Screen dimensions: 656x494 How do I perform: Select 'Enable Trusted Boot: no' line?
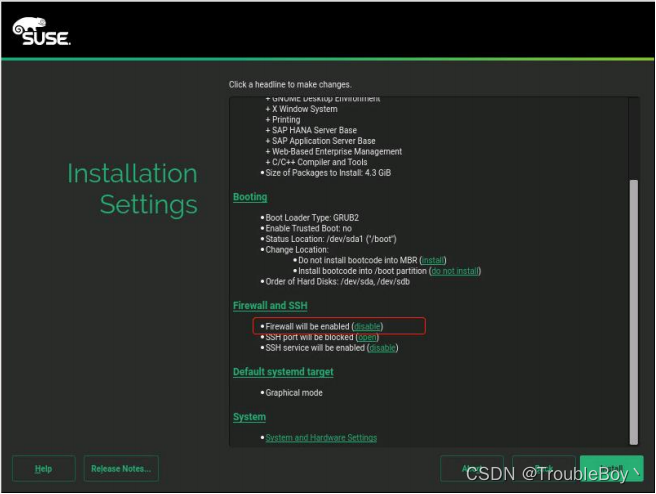(308, 228)
